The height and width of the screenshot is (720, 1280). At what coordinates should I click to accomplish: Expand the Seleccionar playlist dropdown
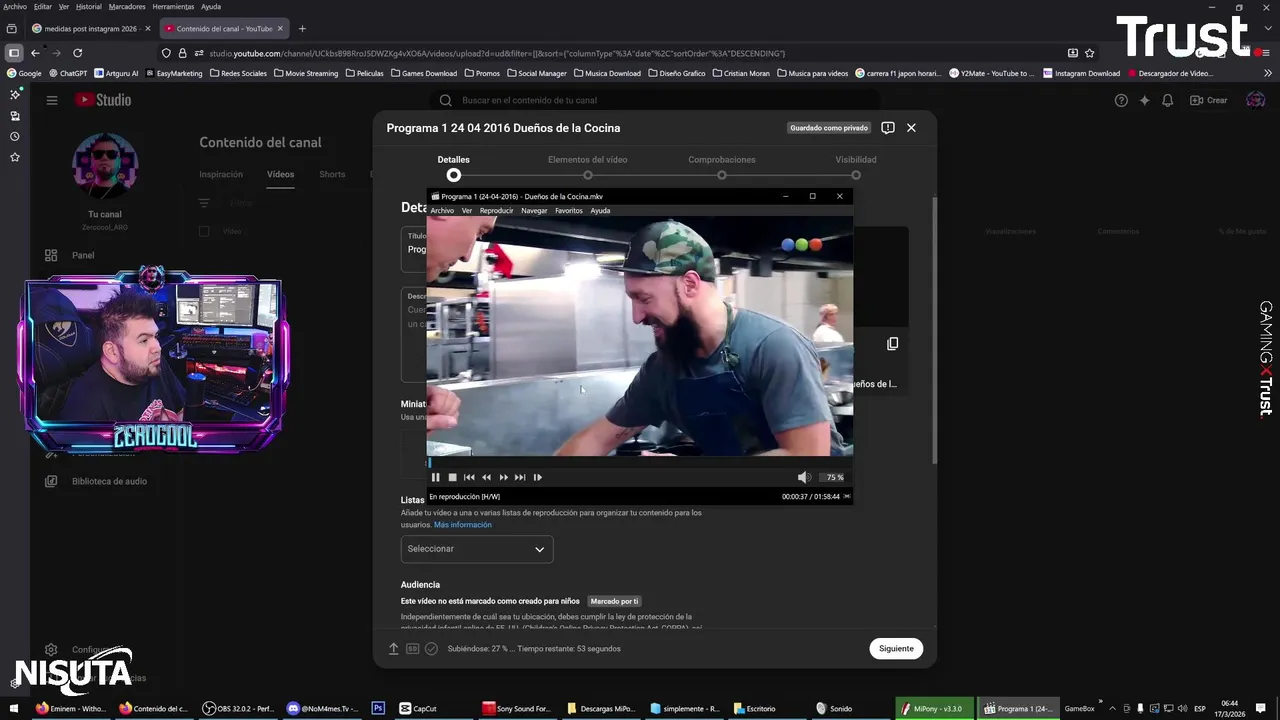pyautogui.click(x=477, y=549)
